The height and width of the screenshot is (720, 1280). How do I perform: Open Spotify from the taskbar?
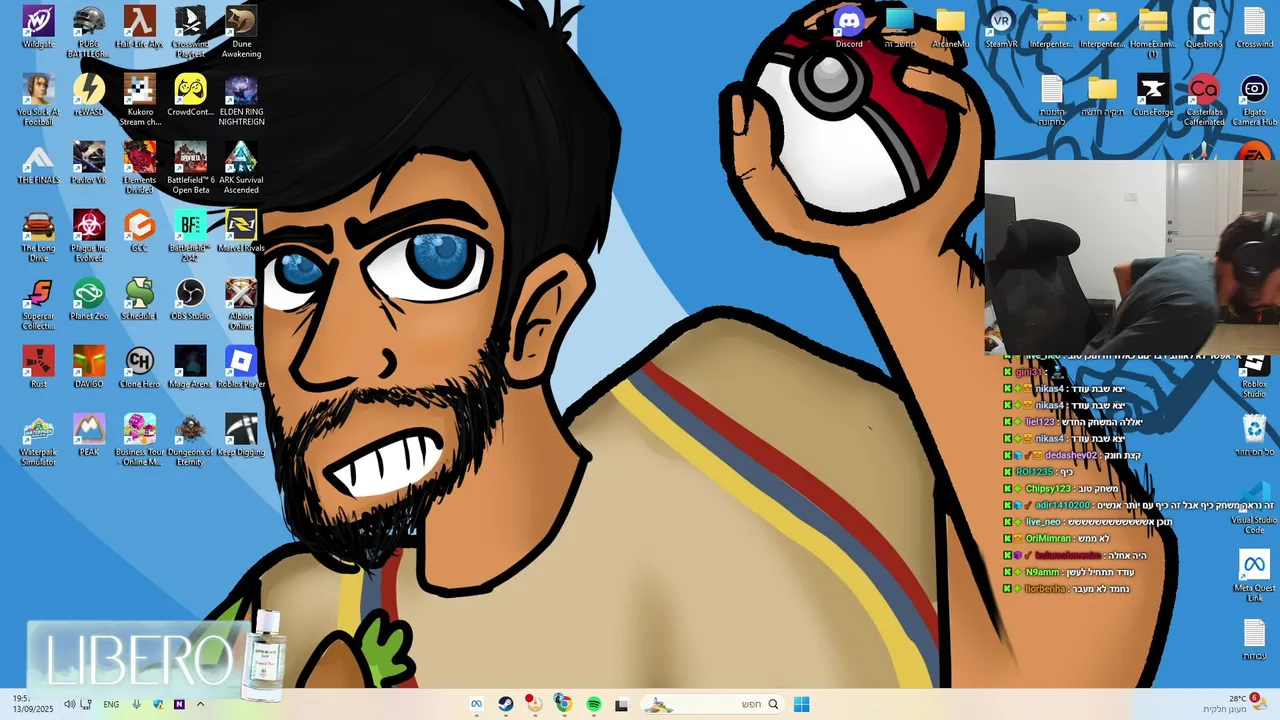(594, 704)
